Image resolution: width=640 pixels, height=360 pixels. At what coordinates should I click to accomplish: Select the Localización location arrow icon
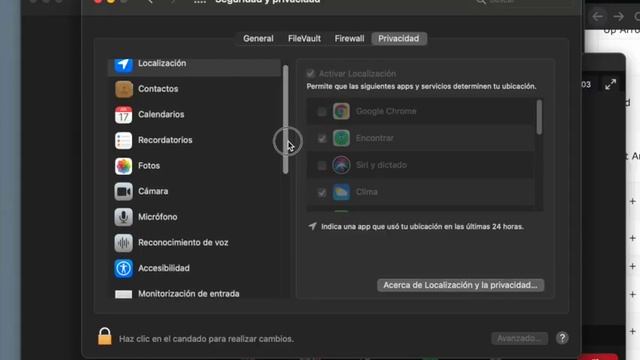coord(123,64)
